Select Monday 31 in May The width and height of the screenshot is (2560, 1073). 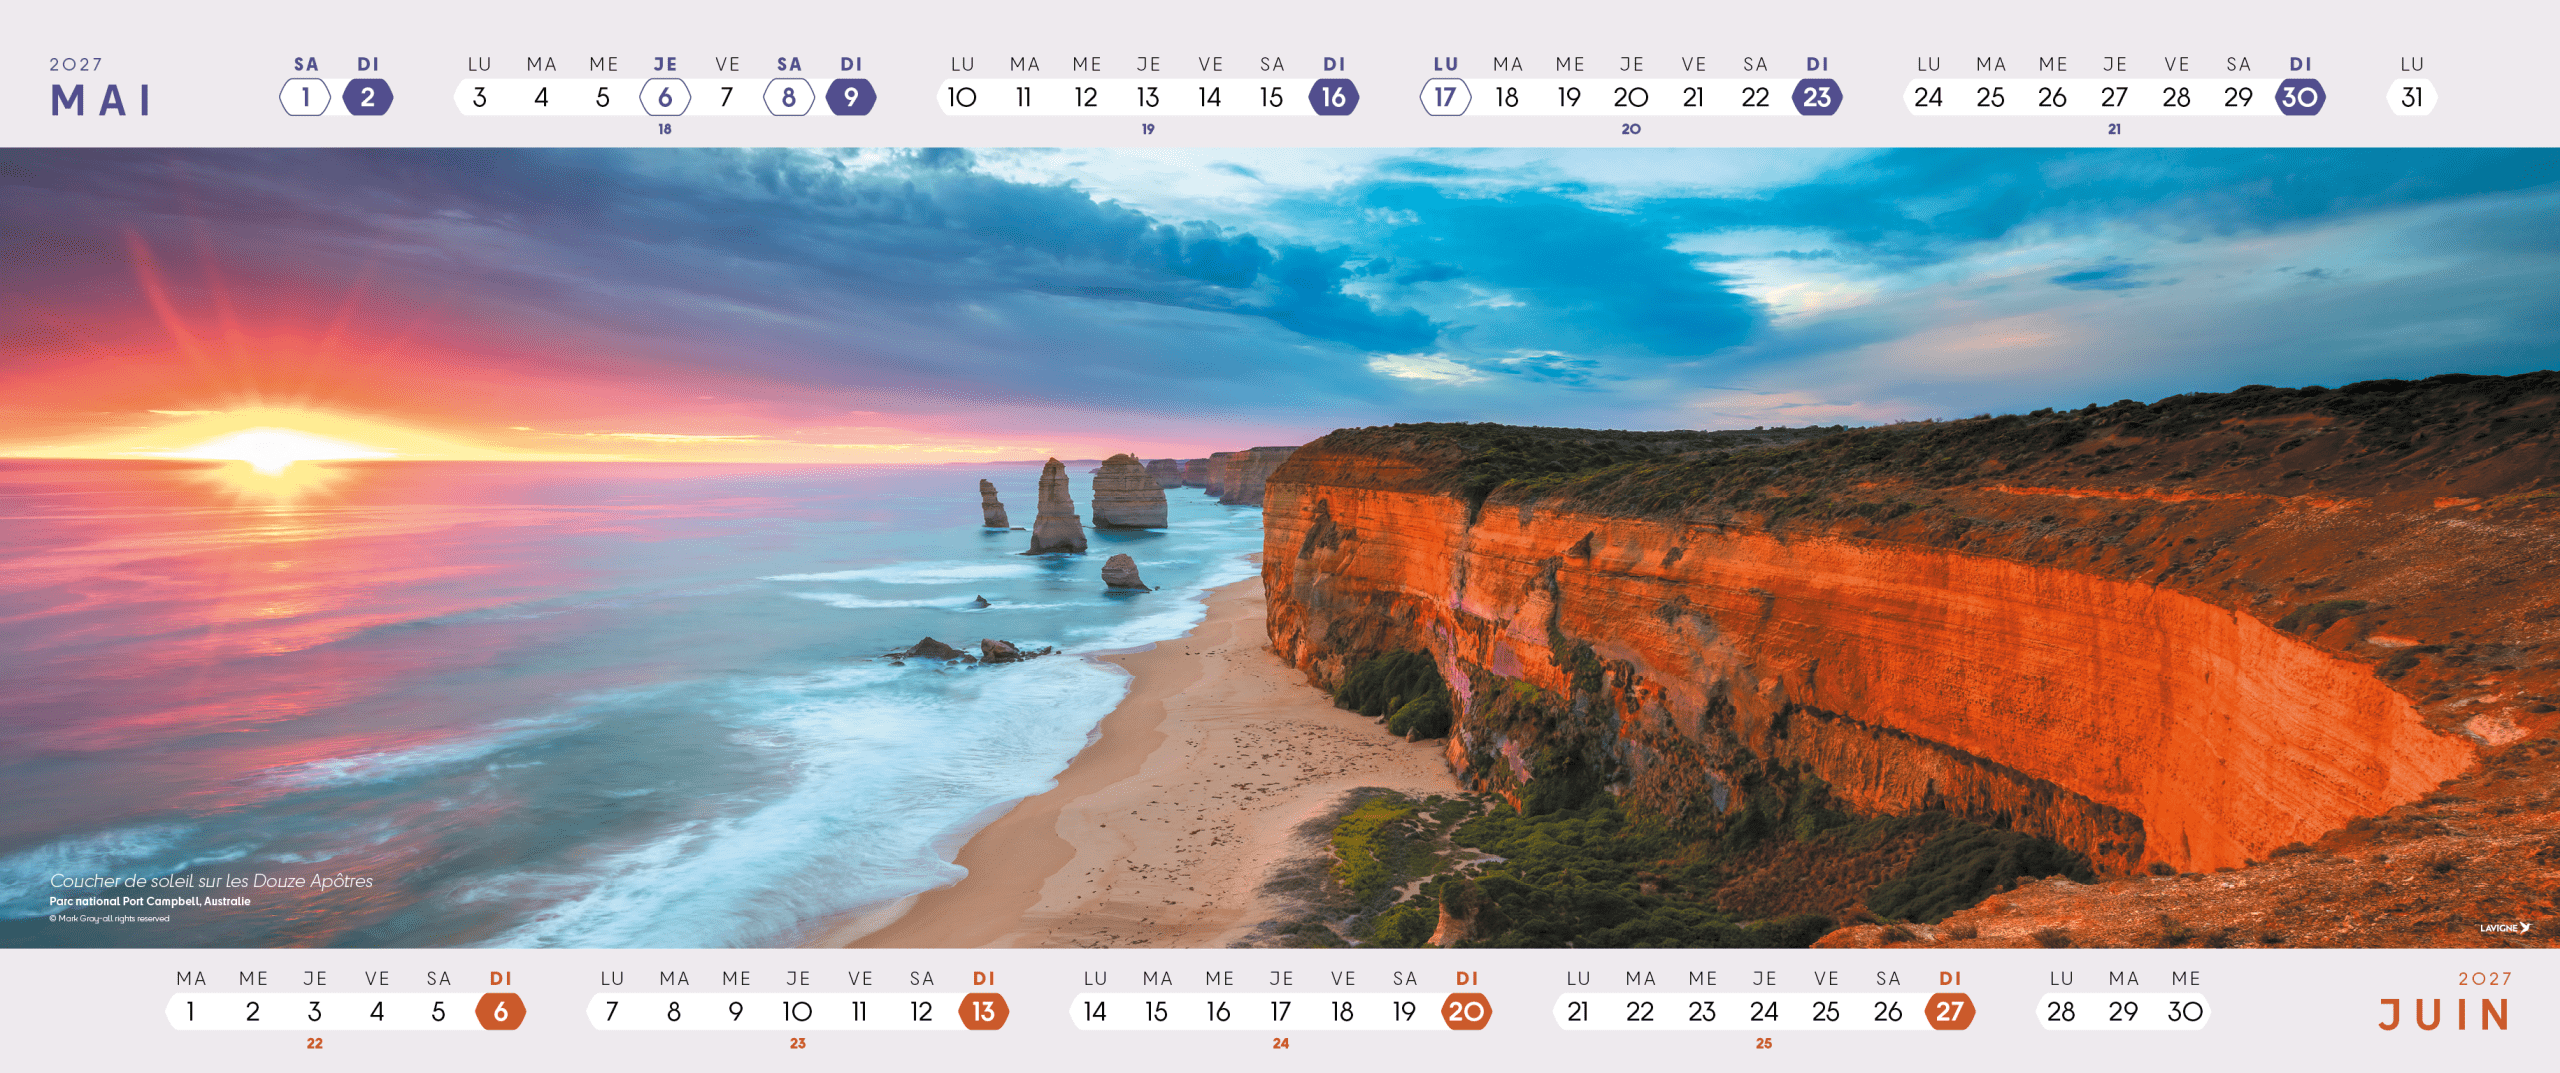[2412, 98]
